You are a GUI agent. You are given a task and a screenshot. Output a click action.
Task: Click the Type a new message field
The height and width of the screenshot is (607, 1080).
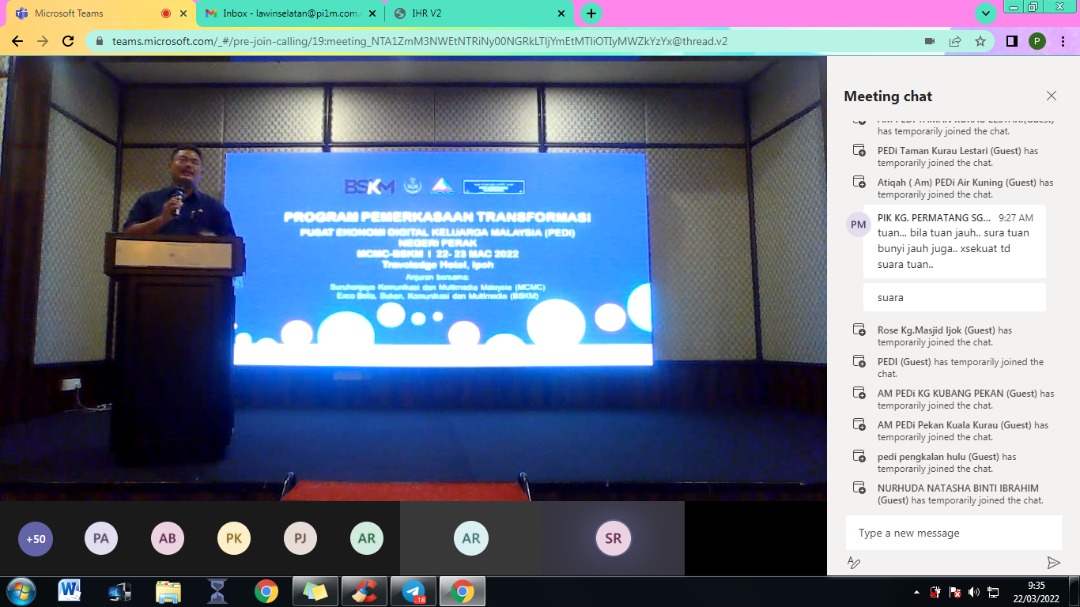(x=953, y=533)
